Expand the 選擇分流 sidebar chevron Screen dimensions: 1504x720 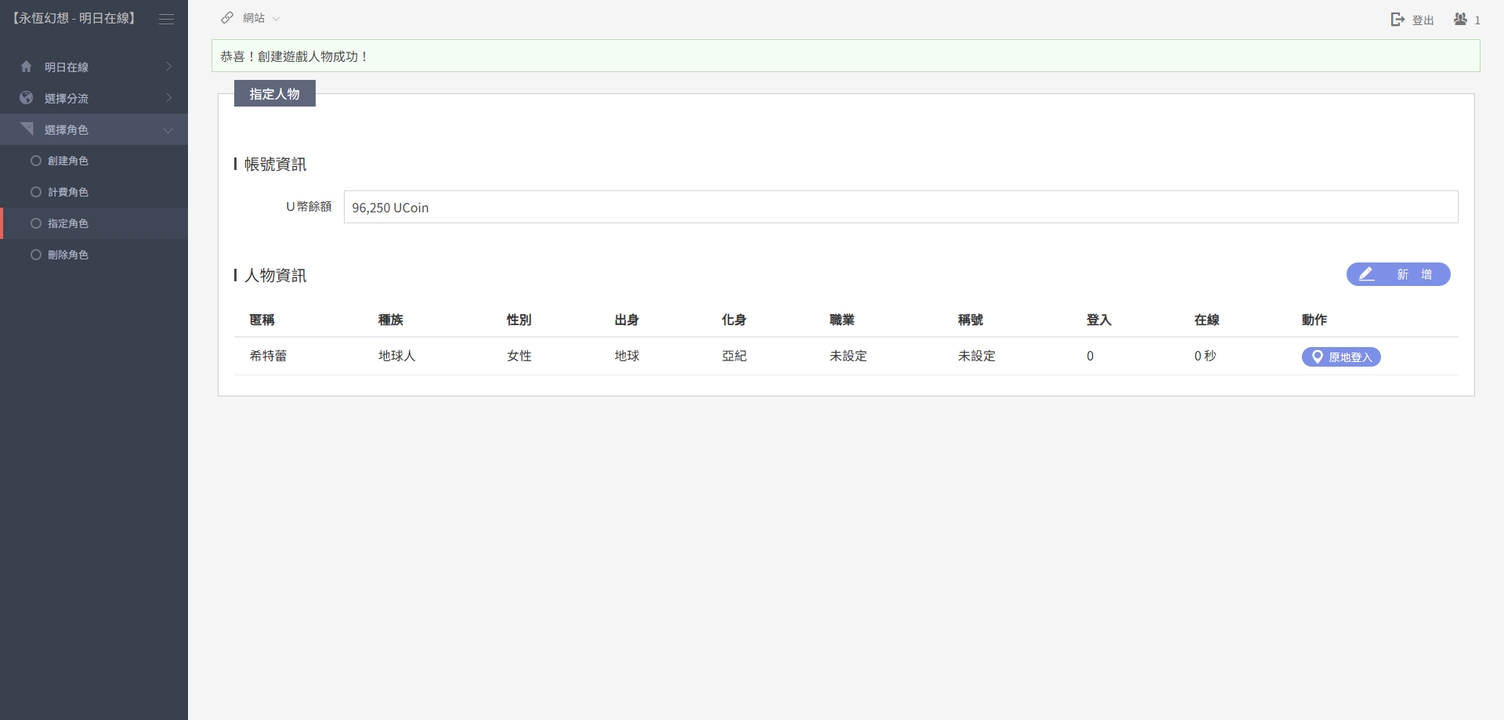168,98
